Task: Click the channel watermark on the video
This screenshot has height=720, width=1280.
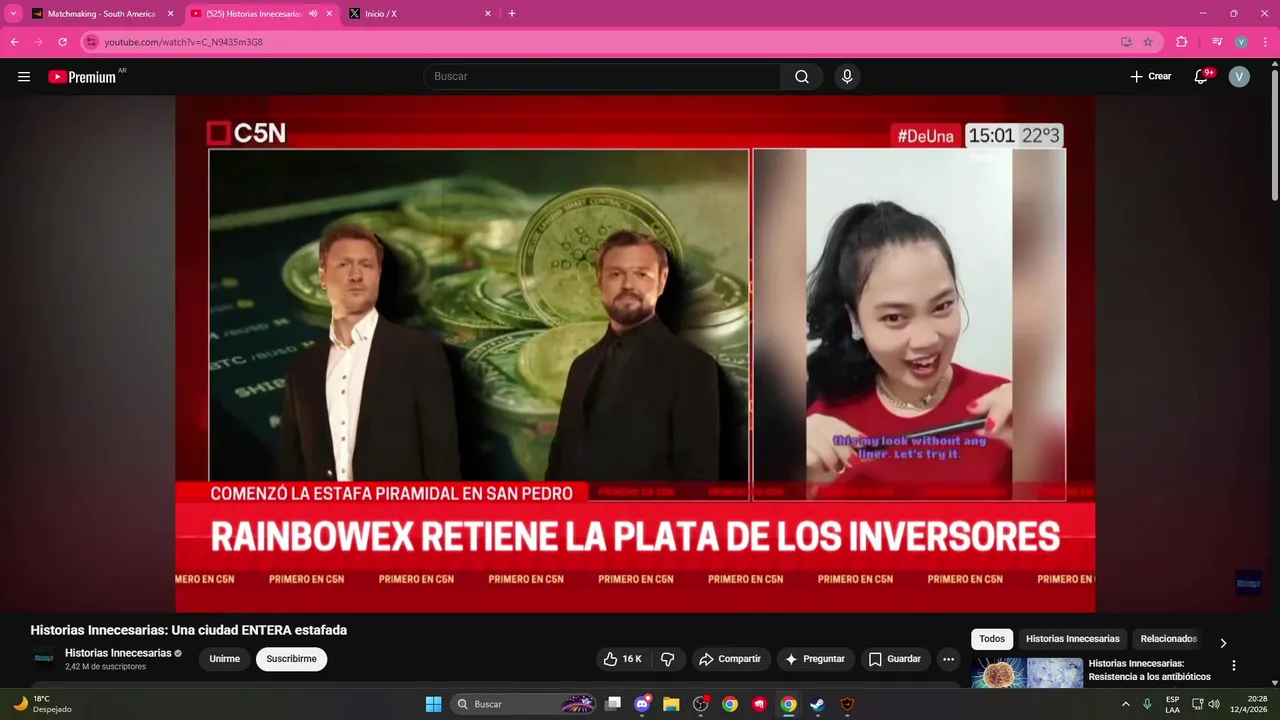Action: pos(1248,583)
